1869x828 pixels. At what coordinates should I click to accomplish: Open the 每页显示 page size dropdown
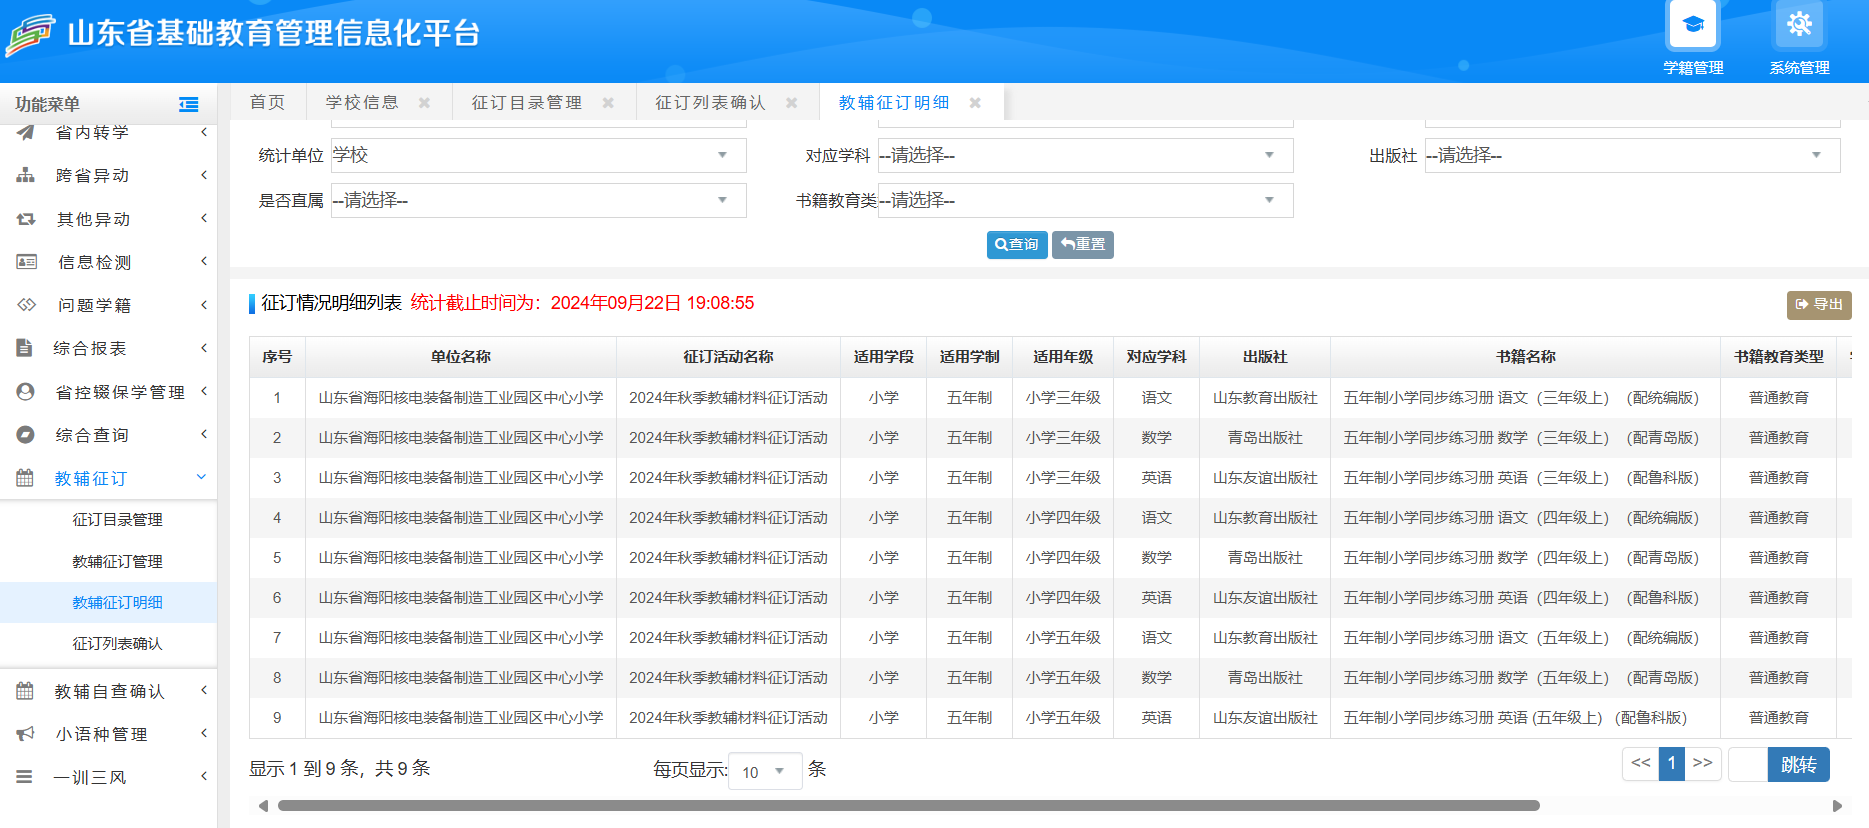tap(765, 771)
